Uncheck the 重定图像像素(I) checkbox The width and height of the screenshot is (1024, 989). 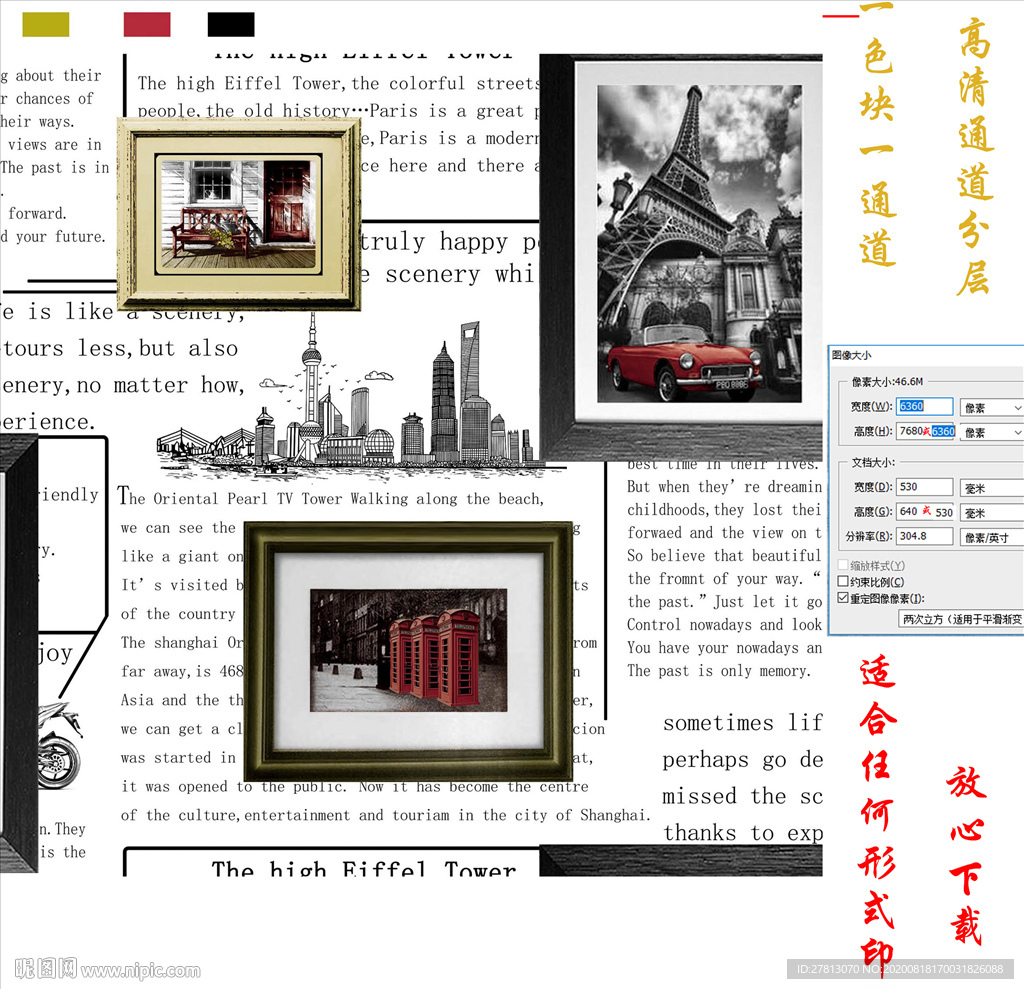point(843,598)
